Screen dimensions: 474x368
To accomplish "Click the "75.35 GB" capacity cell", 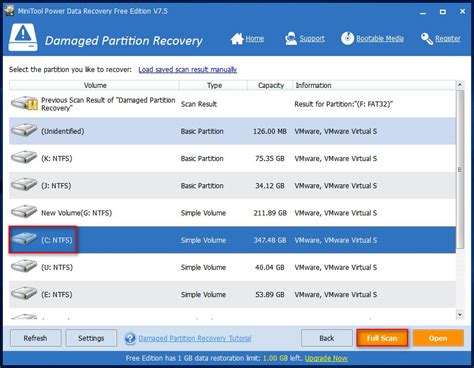I will (x=270, y=158).
